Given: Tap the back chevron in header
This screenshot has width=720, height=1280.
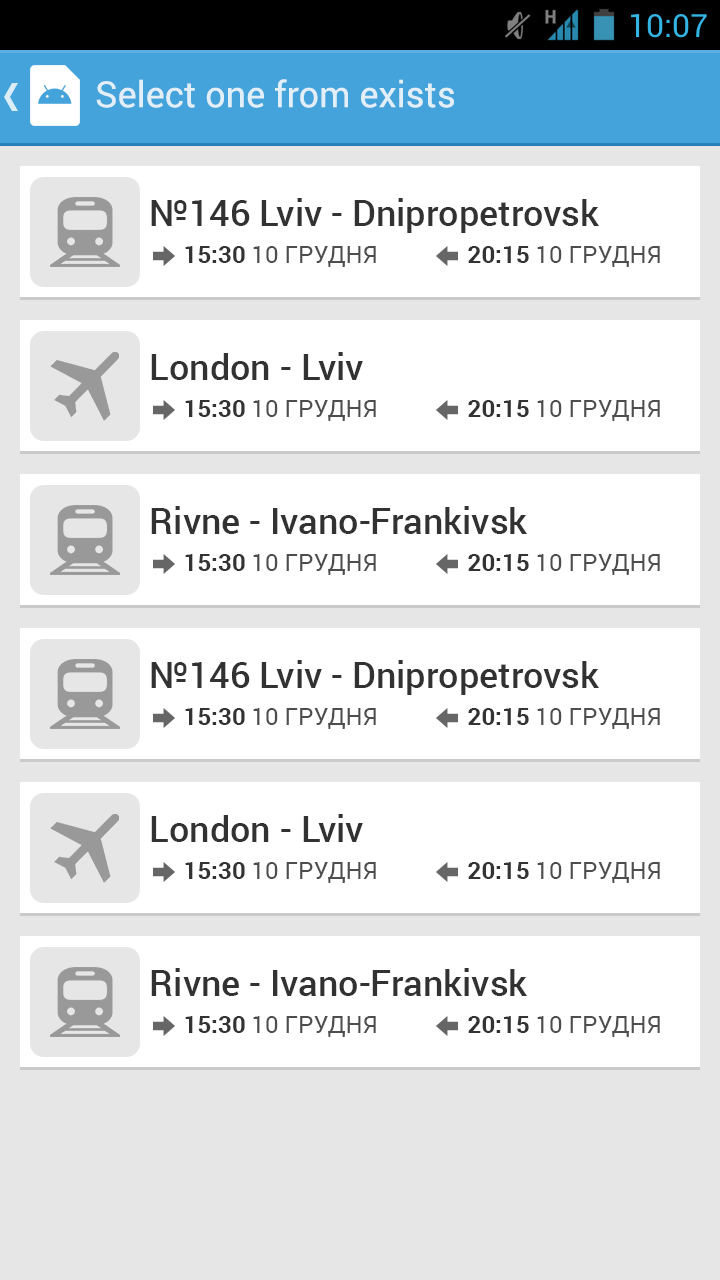Looking at the screenshot, I should pyautogui.click(x=11, y=96).
